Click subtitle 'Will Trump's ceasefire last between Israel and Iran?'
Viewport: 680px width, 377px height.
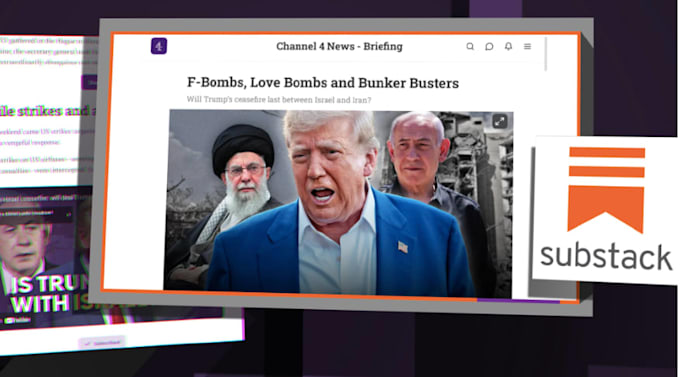pos(279,99)
